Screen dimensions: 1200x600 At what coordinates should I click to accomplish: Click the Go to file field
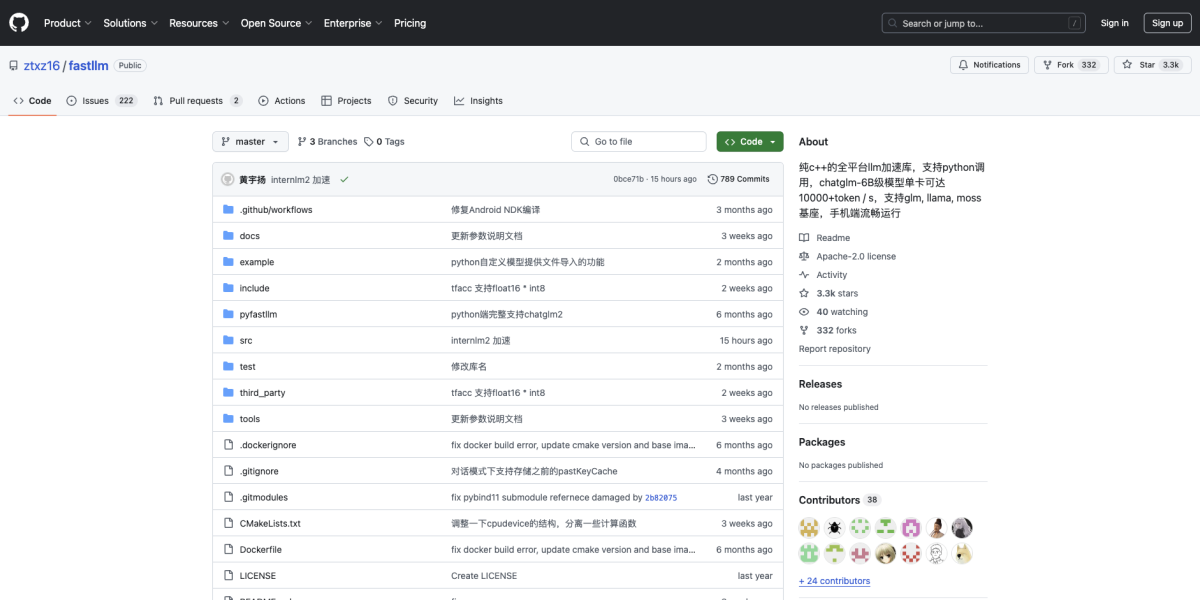coord(638,142)
